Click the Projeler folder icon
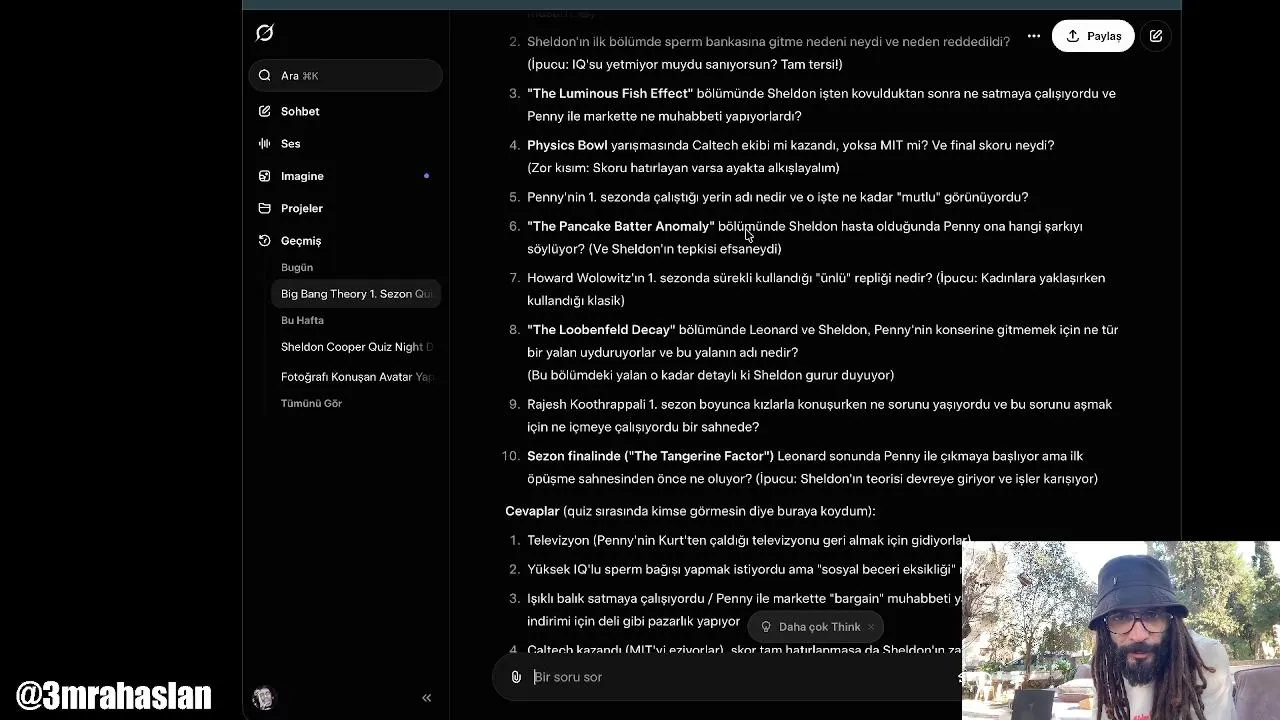1280x720 pixels. pyautogui.click(x=264, y=208)
